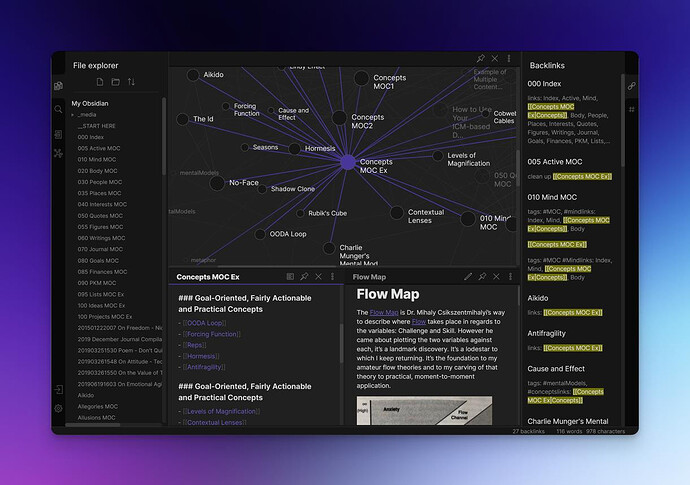
Task: Click the central Concepts MOC Ex graph node
Action: coord(348,162)
